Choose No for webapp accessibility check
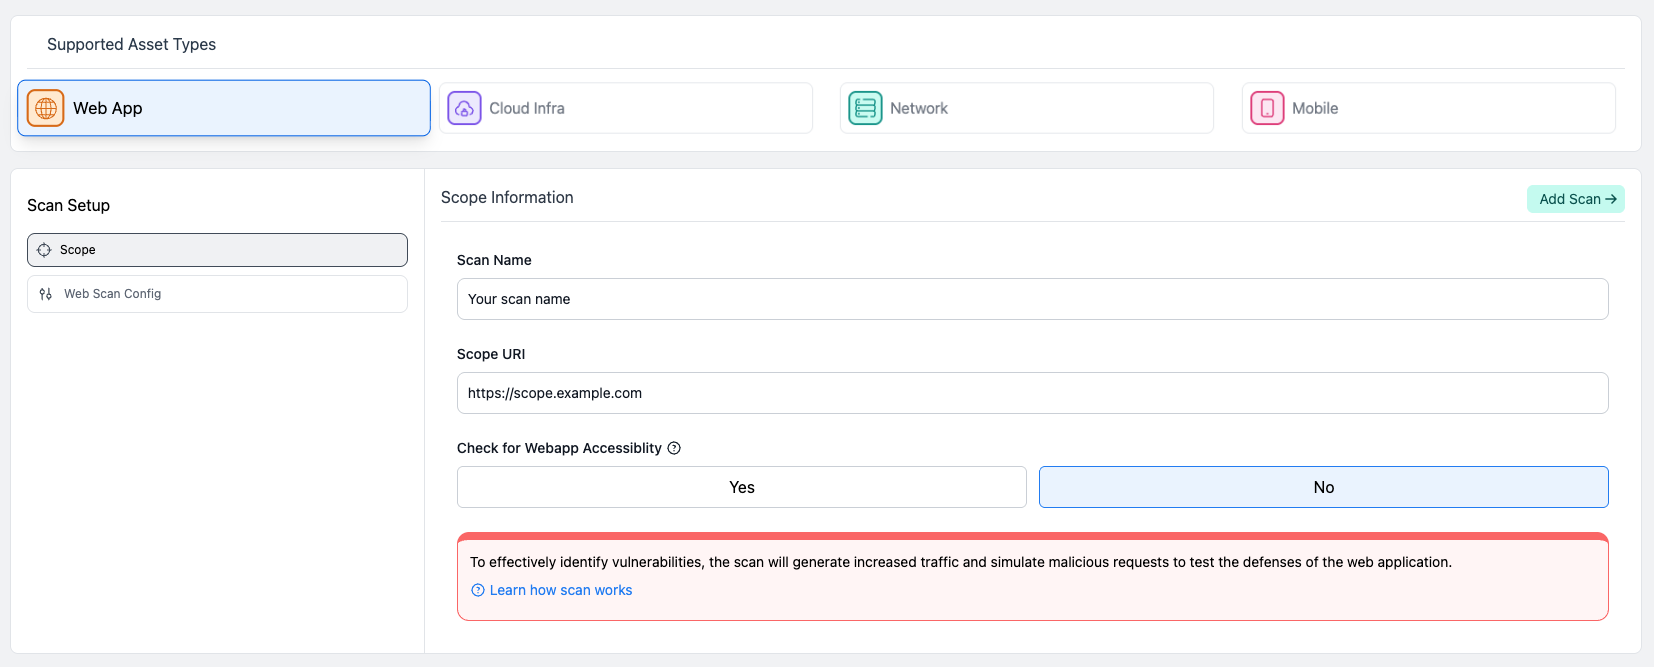1654x667 pixels. [1323, 487]
